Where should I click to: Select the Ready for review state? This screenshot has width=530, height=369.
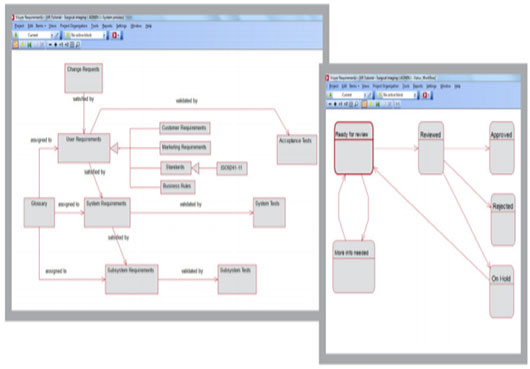354,148
